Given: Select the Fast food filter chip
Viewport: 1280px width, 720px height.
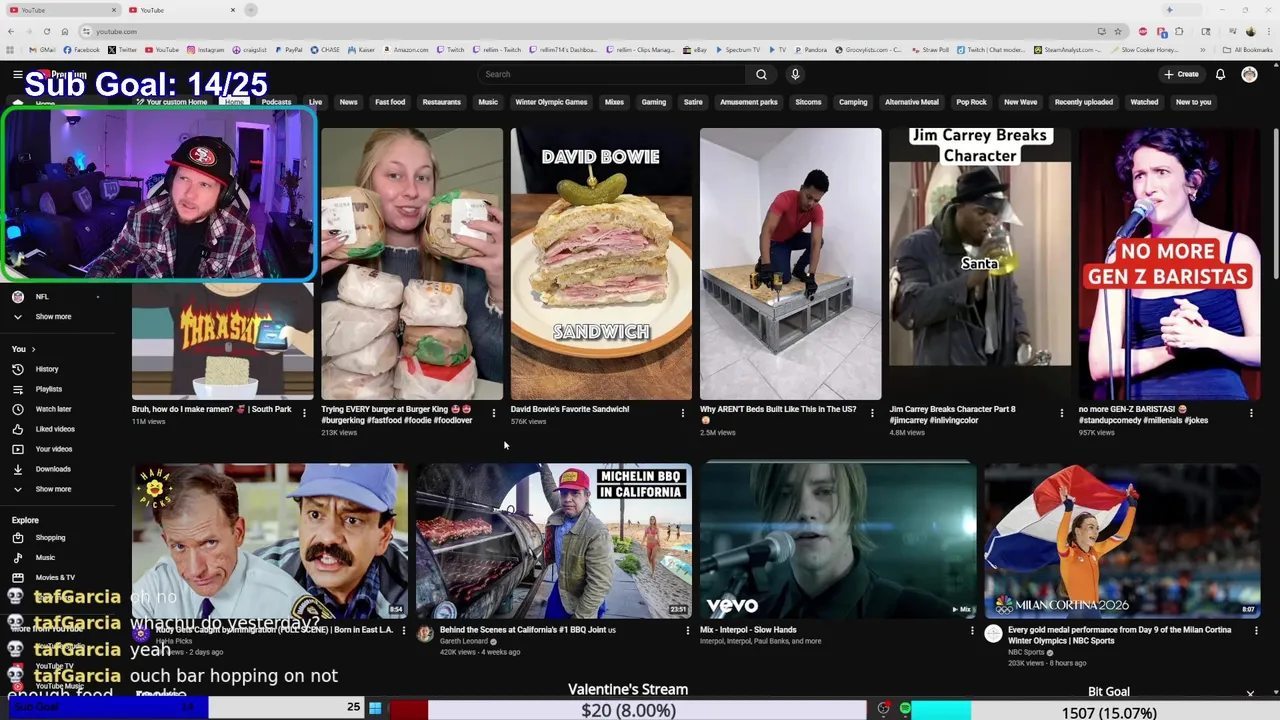Looking at the screenshot, I should pos(390,102).
